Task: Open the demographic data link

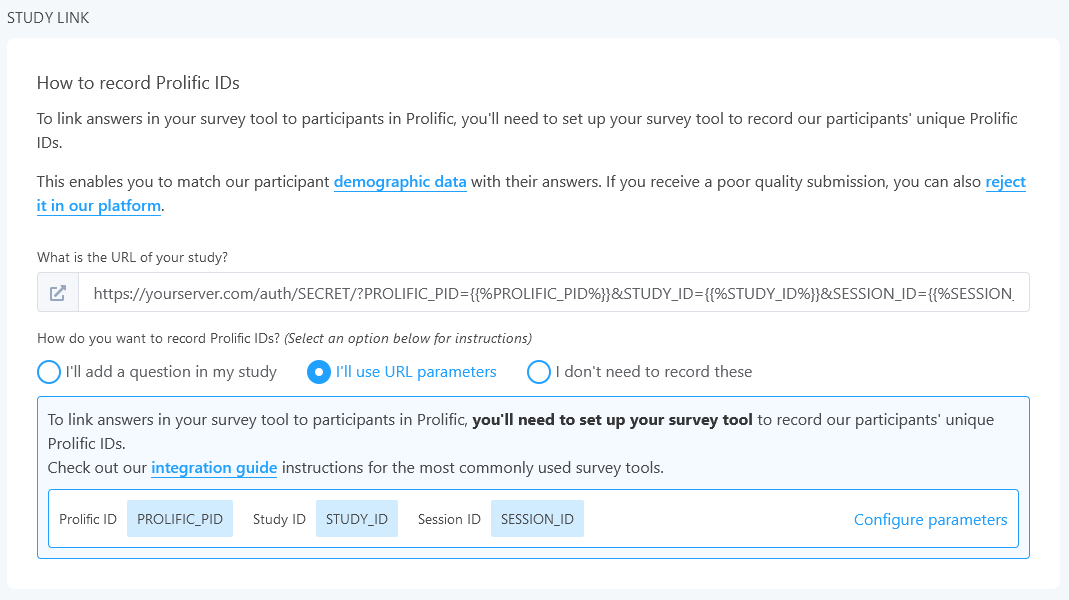Action: pyautogui.click(x=400, y=182)
